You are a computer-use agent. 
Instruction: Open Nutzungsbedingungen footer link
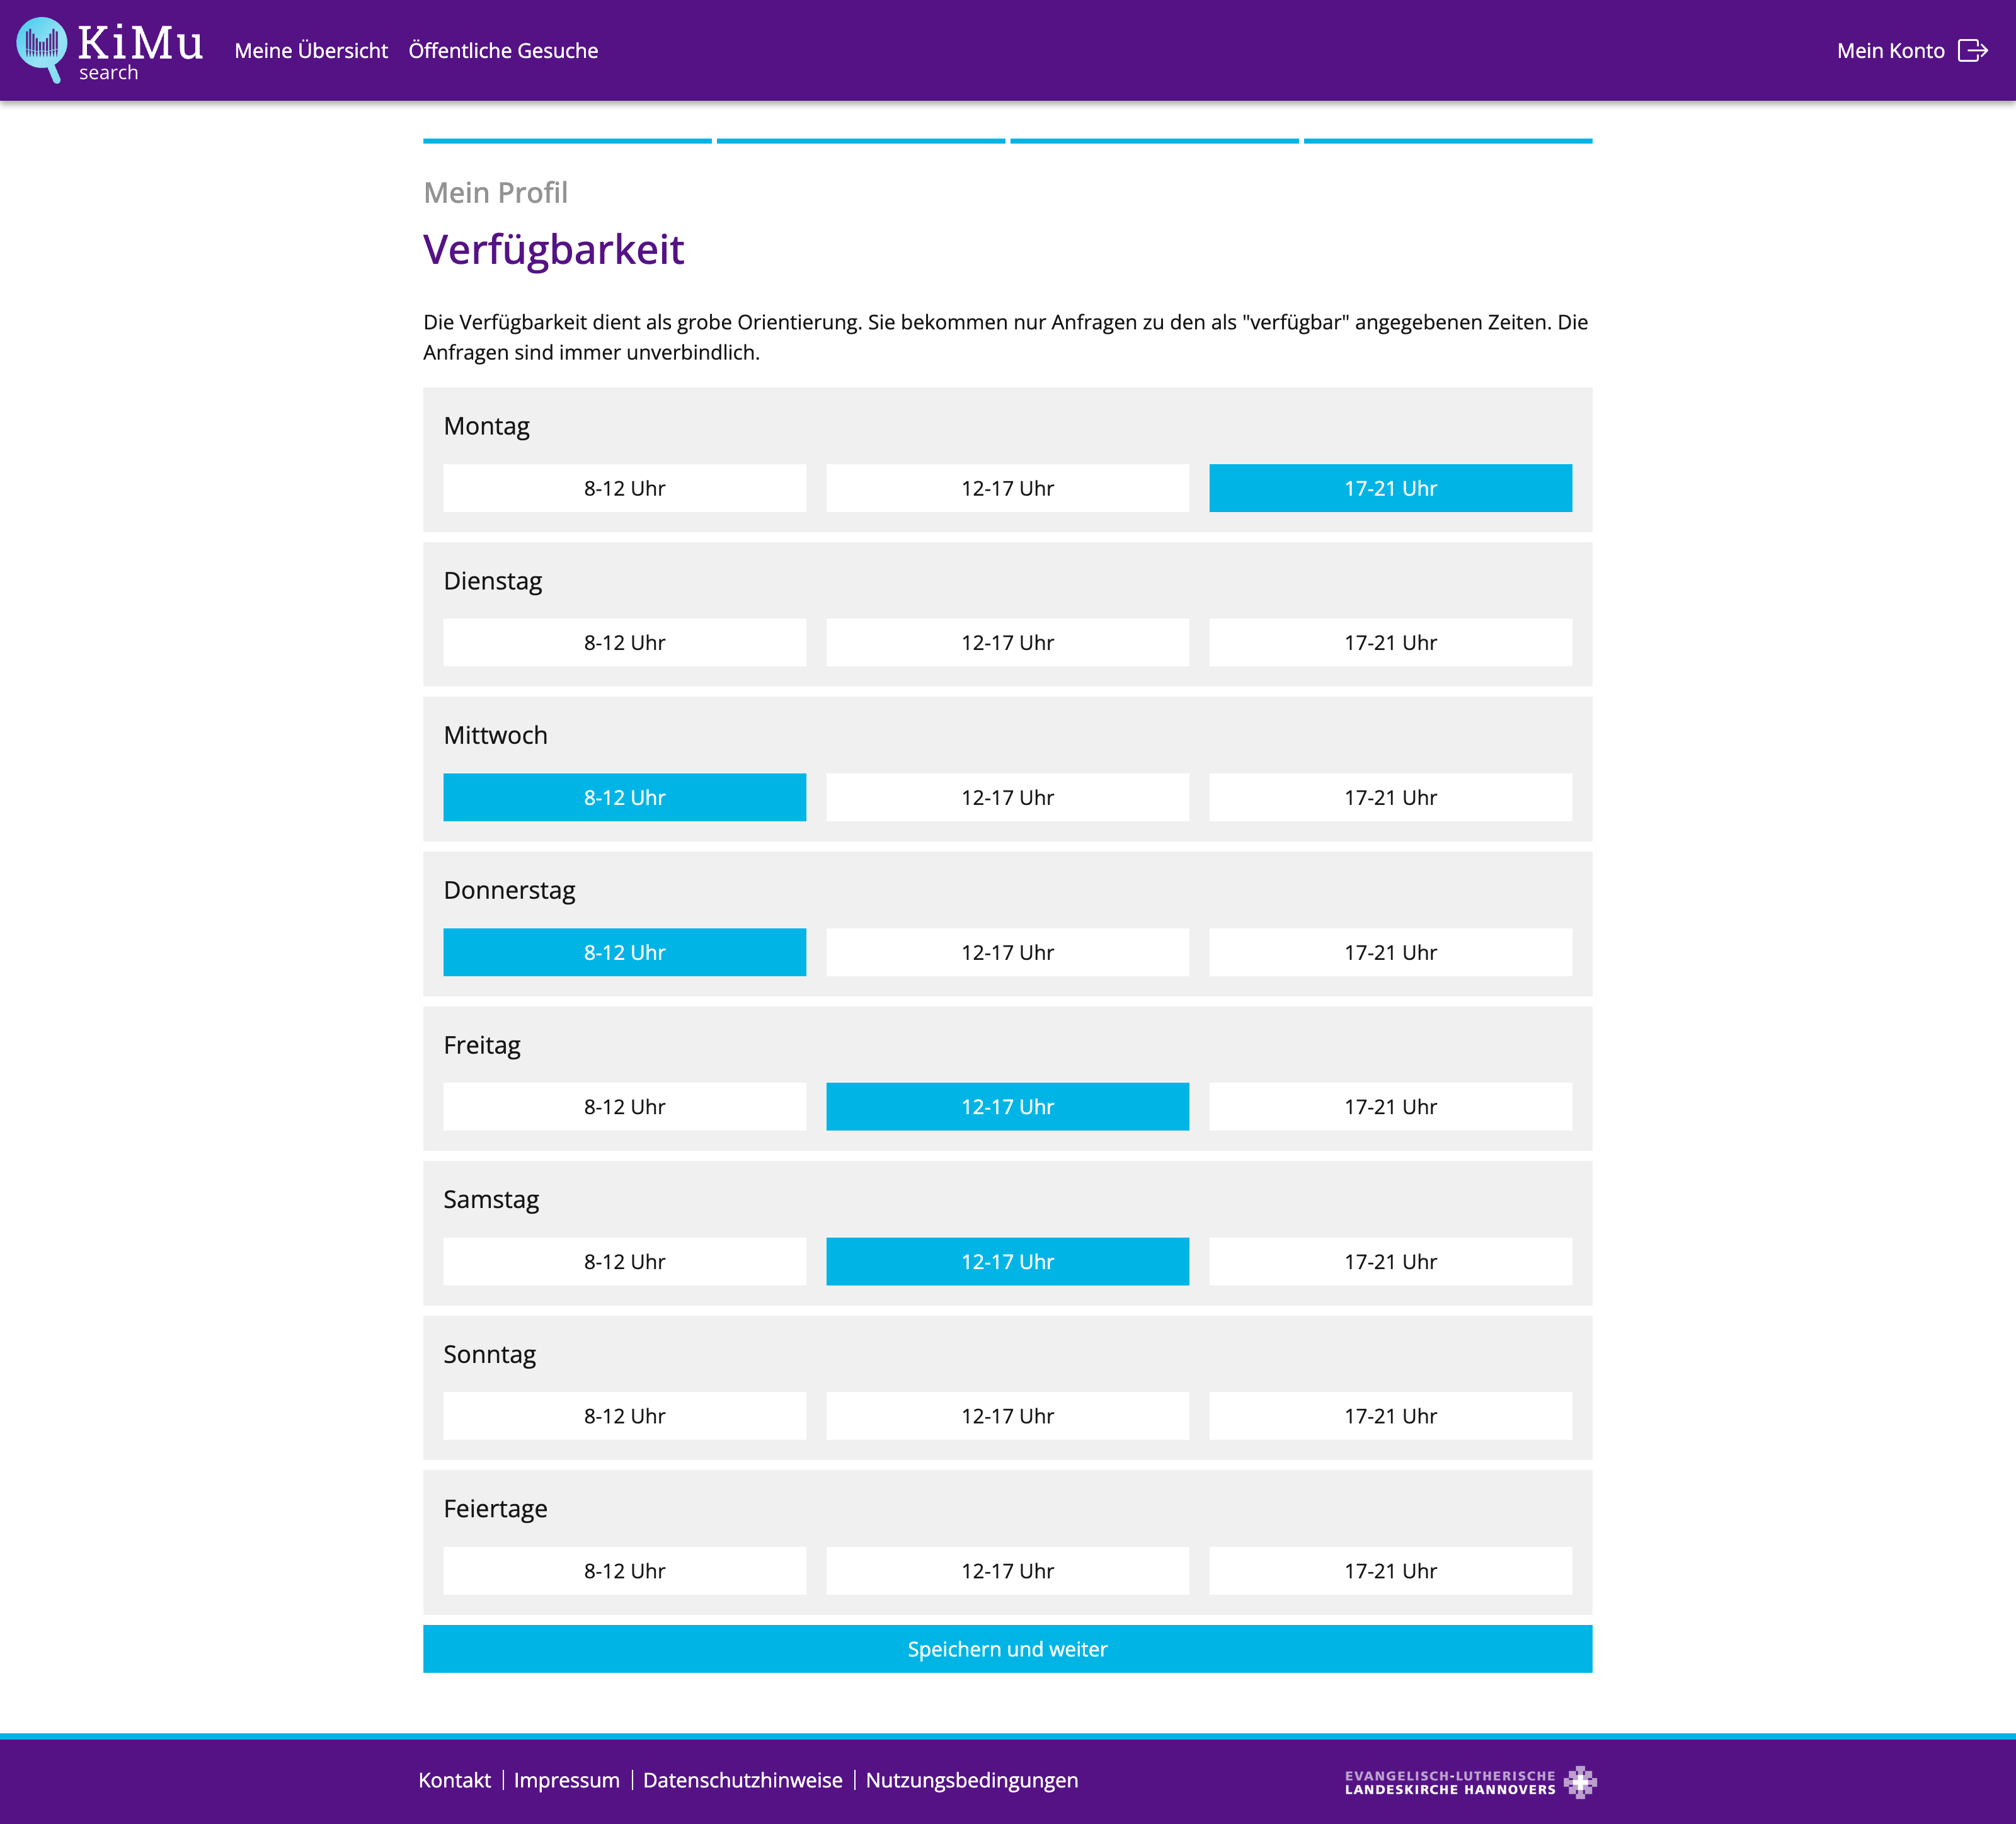pos(971,1780)
